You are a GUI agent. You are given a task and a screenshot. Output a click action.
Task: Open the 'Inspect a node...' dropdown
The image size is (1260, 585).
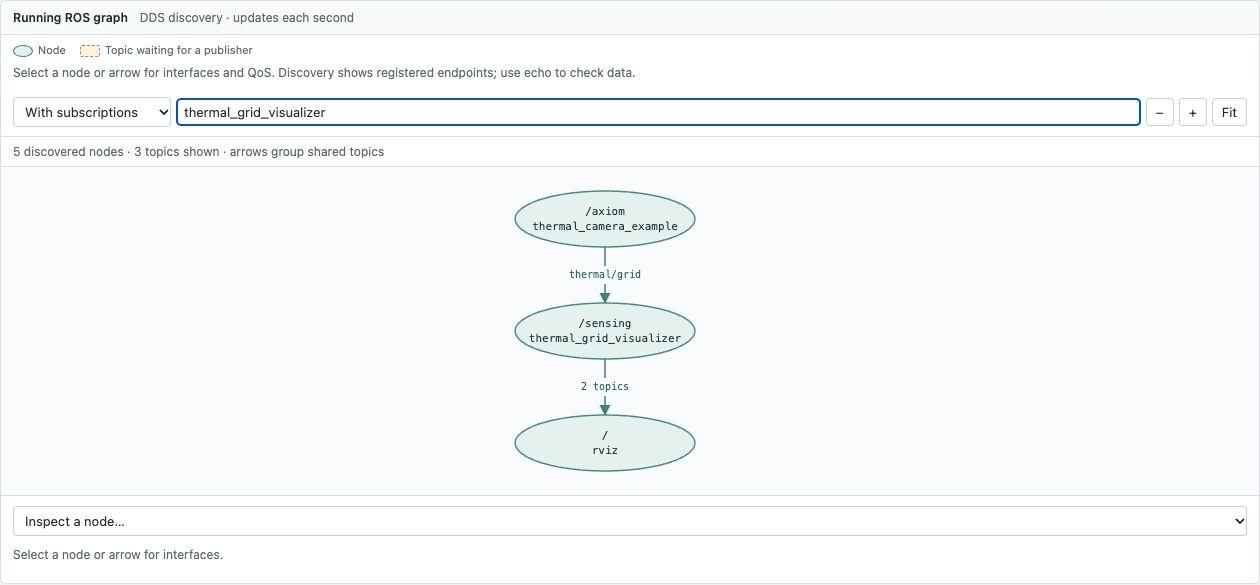click(x=630, y=521)
